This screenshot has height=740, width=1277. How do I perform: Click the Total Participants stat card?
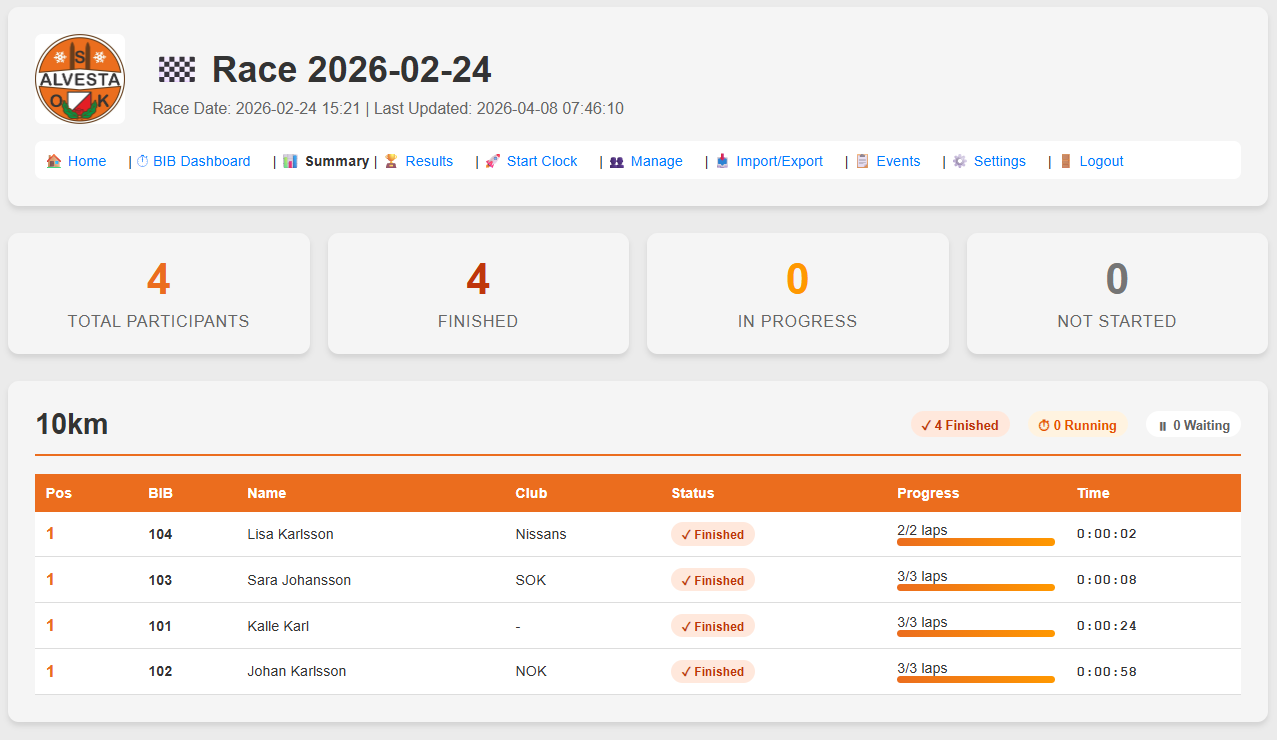(158, 294)
